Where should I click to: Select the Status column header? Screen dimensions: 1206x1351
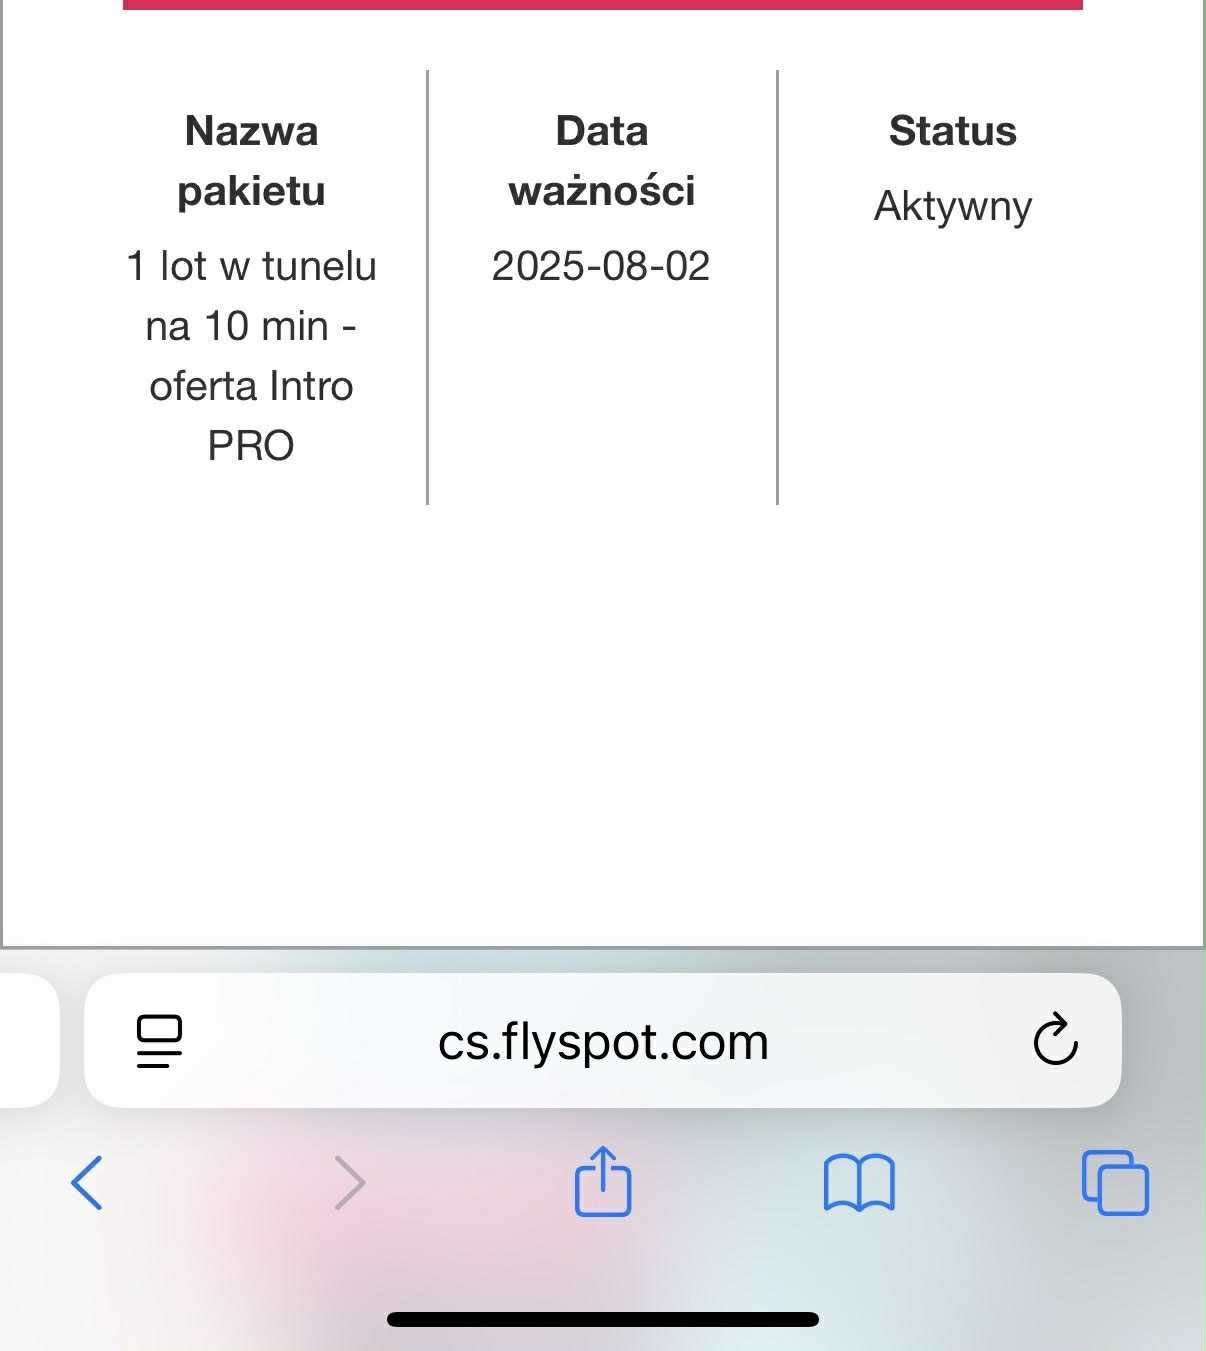953,131
